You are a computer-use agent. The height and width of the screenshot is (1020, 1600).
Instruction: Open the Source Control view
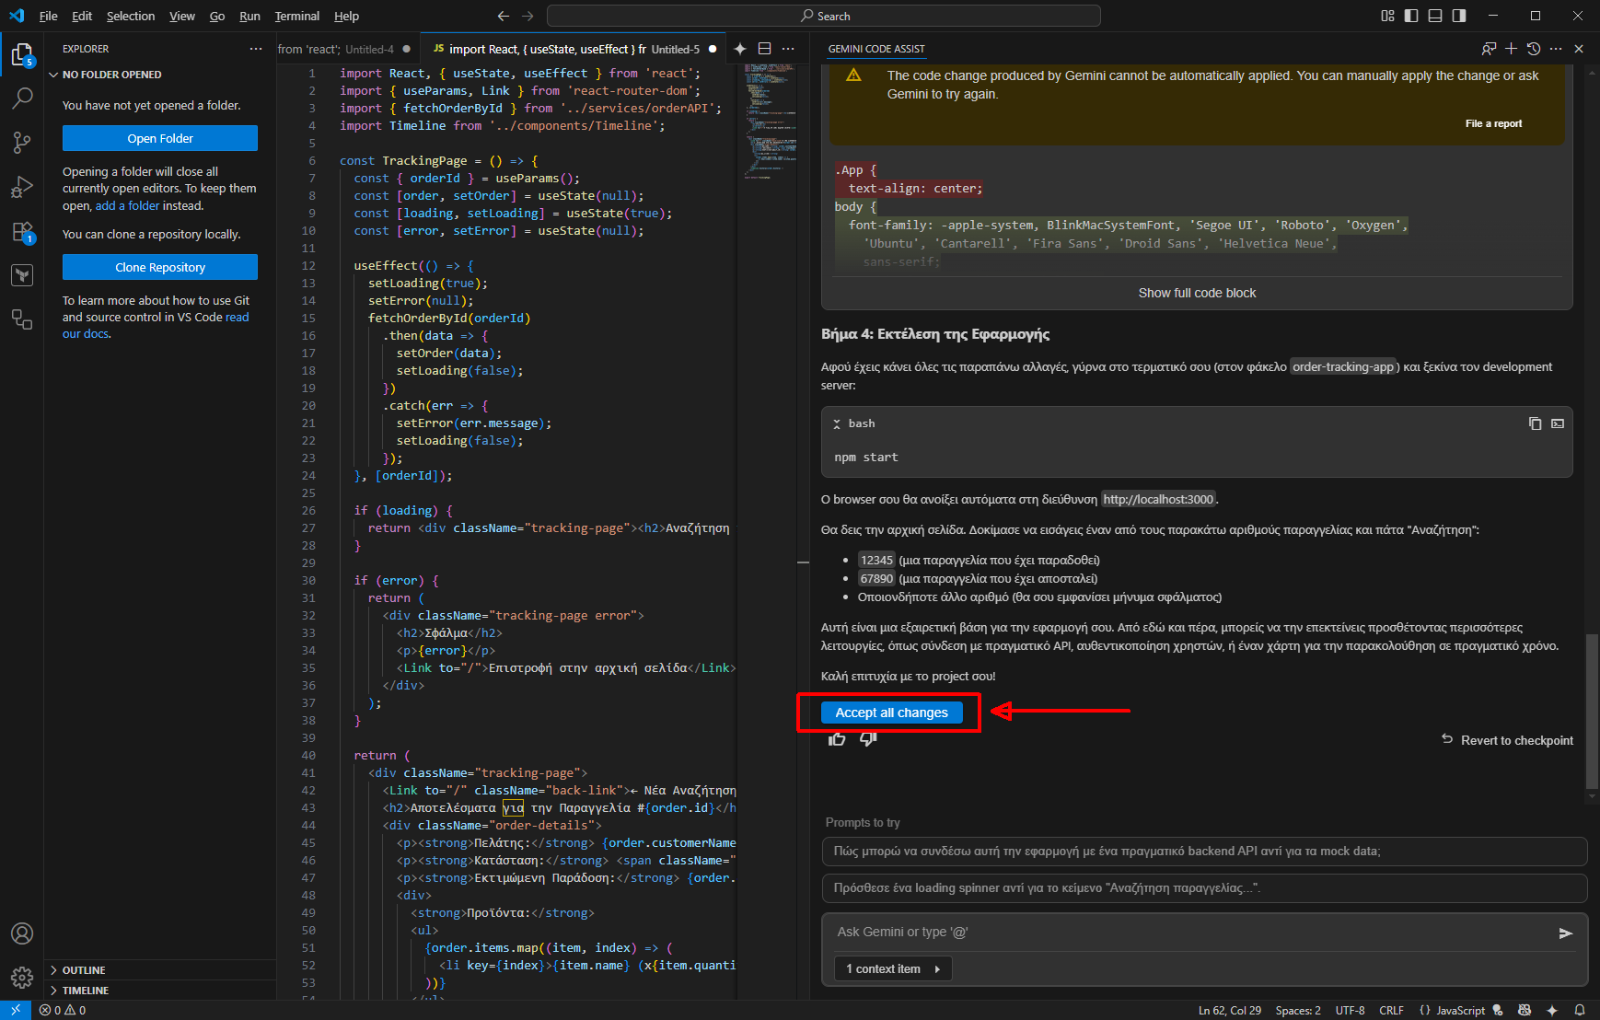click(x=22, y=142)
